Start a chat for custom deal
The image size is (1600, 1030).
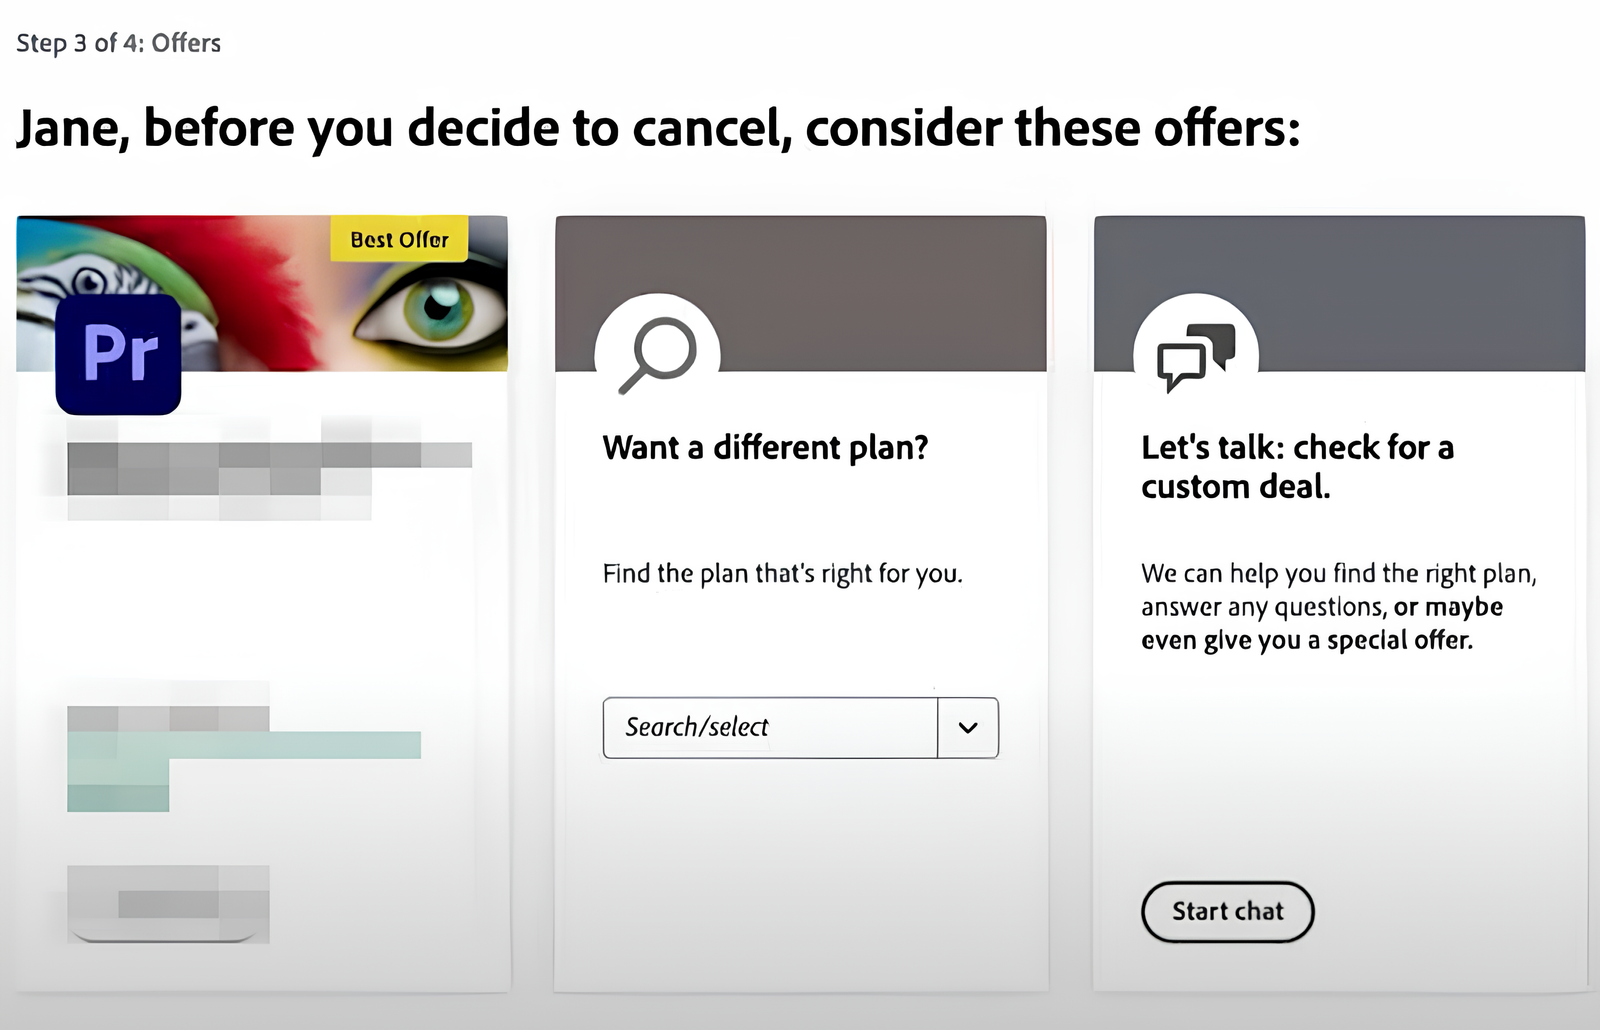(1227, 911)
